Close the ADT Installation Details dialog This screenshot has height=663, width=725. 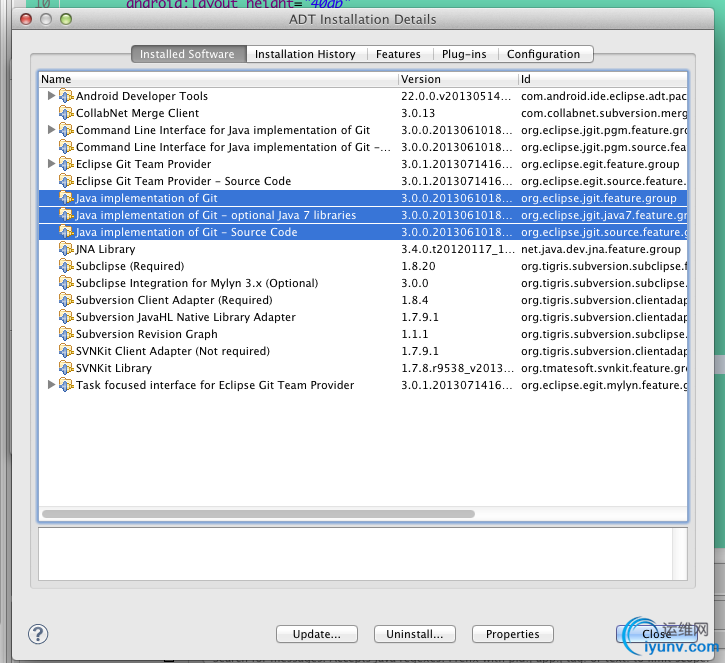click(657, 634)
